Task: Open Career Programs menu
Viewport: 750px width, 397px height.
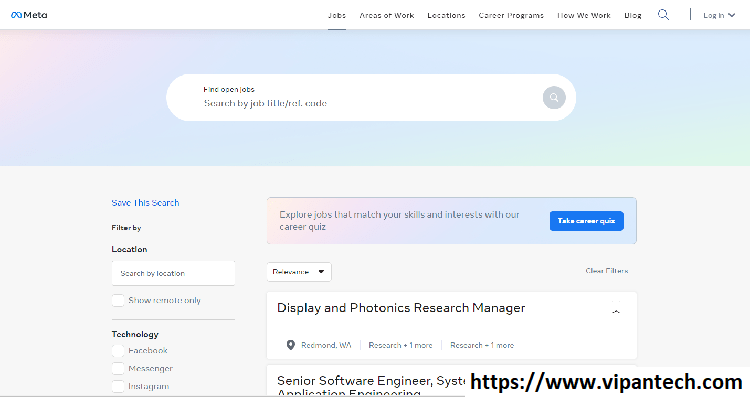Action: 511,15
